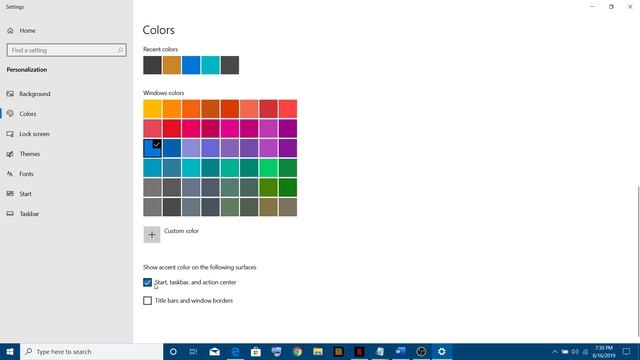Viewport: 640px width, 360px height.
Task: Launch Microsoft Edge from the taskbar
Action: coord(235,352)
